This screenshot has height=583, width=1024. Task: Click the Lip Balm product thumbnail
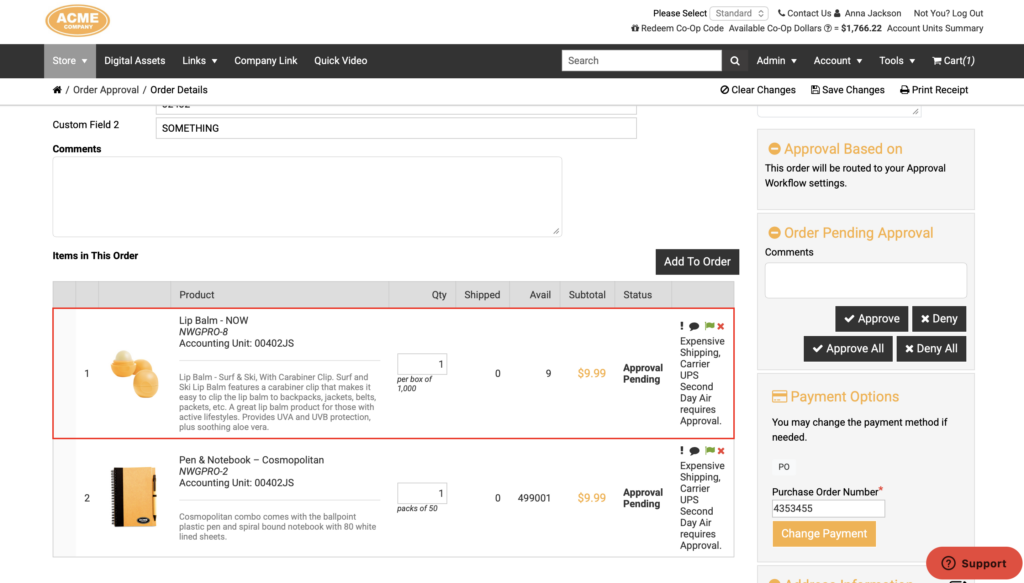coord(135,373)
